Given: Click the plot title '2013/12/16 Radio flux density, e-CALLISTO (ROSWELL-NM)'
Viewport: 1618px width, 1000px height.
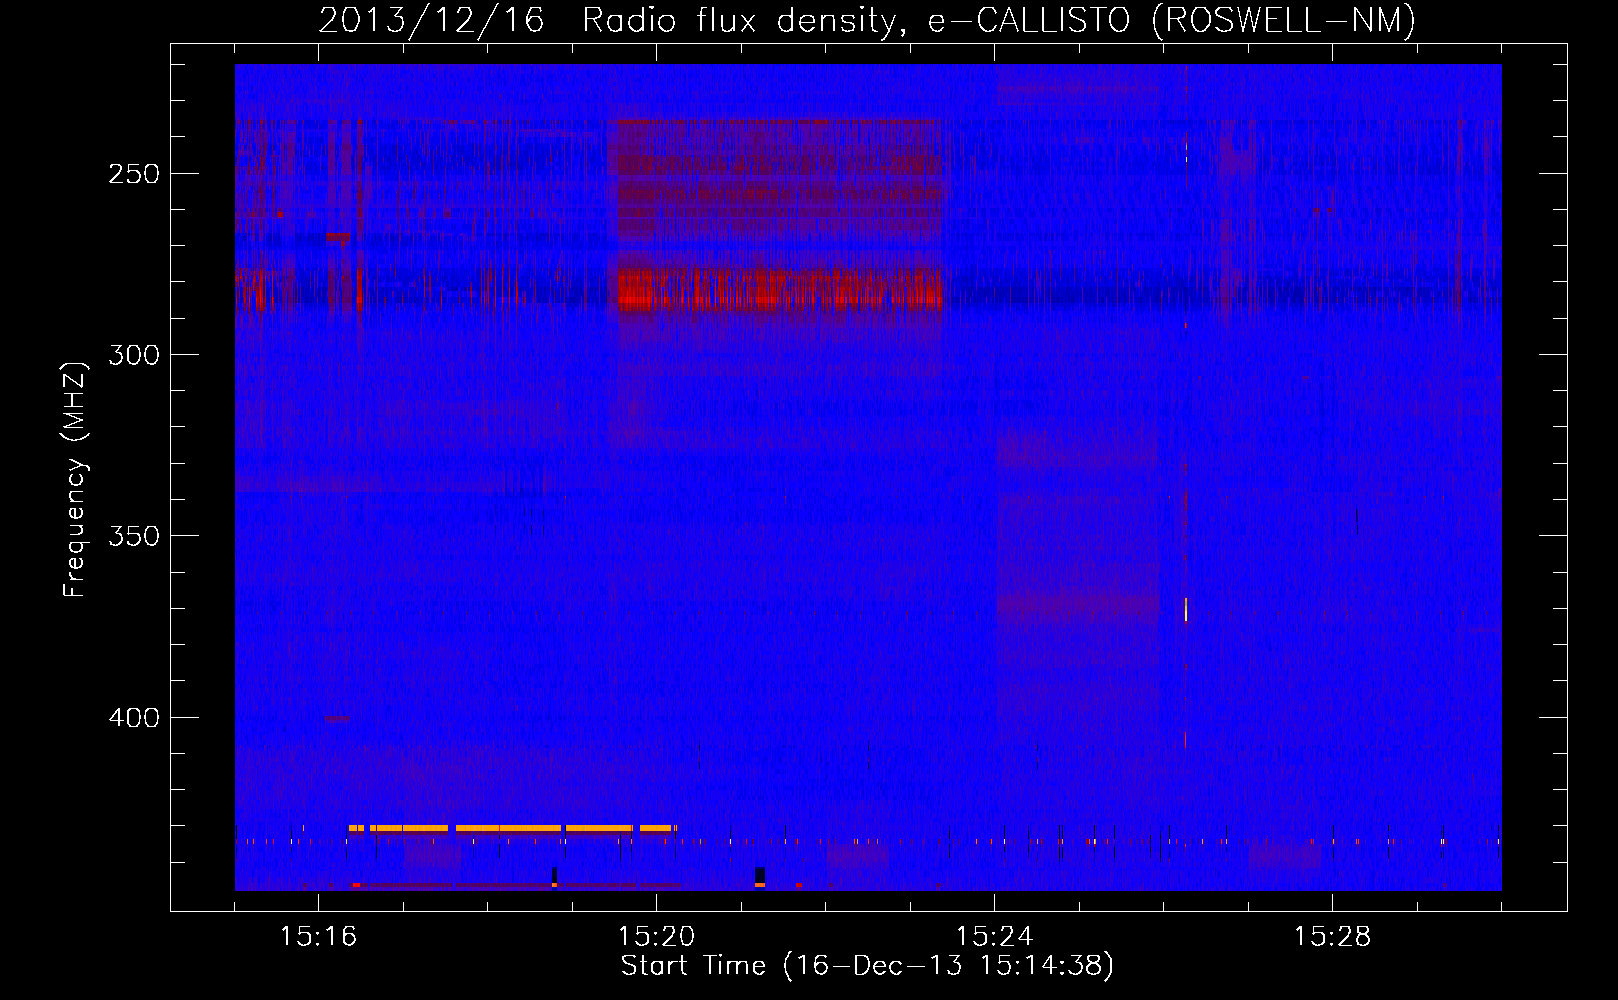Looking at the screenshot, I should point(867,20).
